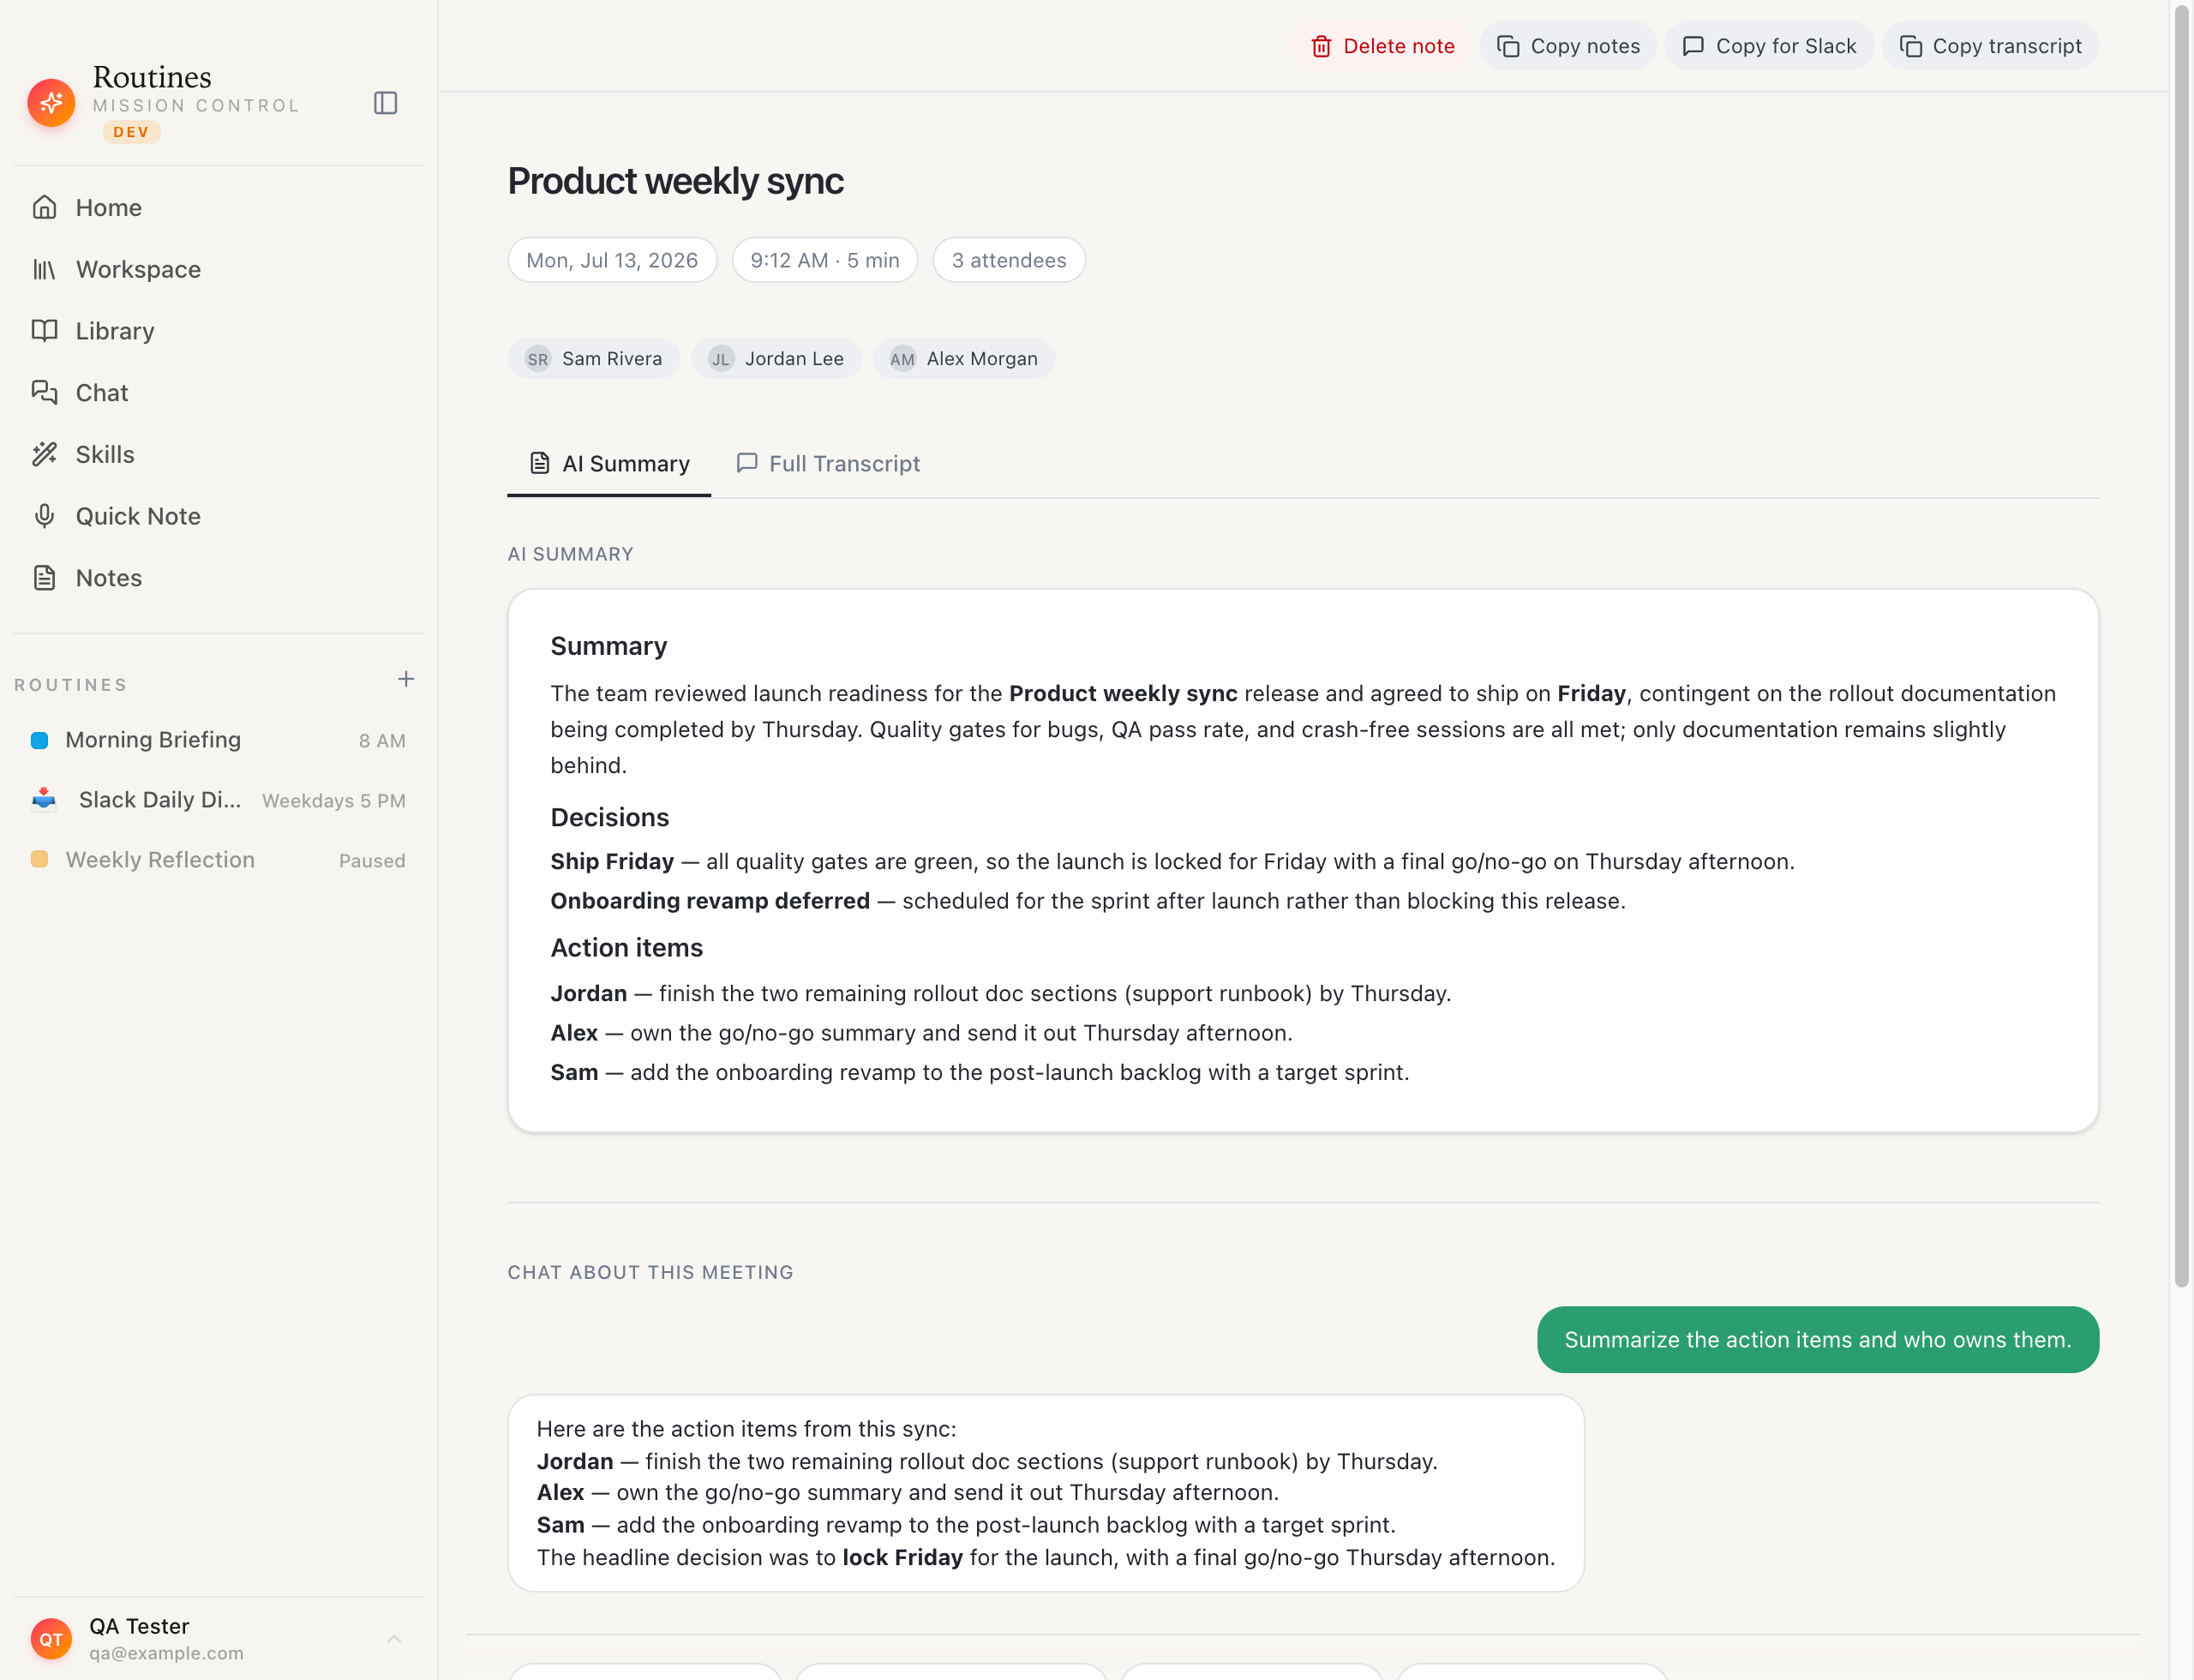Click the Delete note button
The width and height of the screenshot is (2194, 1680).
coord(1383,46)
